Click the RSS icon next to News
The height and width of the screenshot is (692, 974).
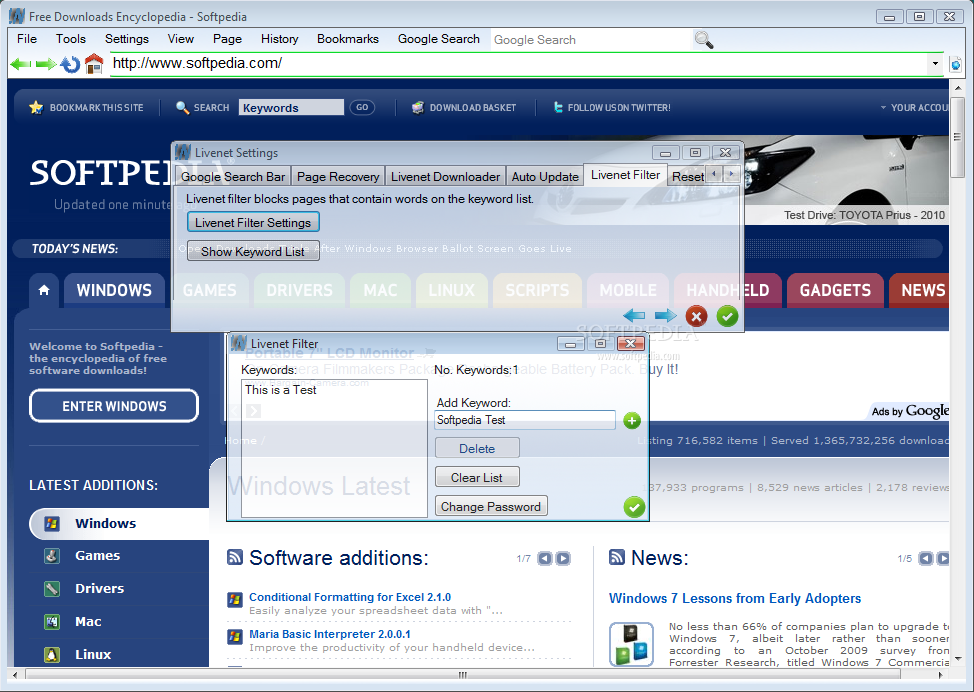pos(617,557)
